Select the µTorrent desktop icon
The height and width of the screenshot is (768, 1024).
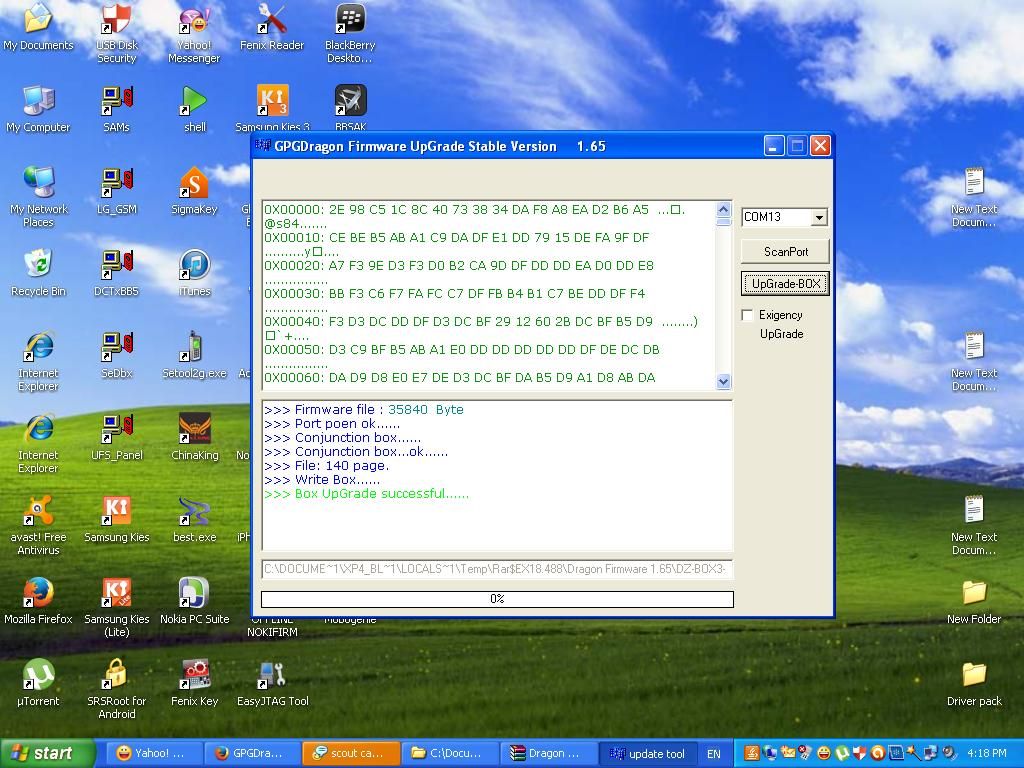38,683
